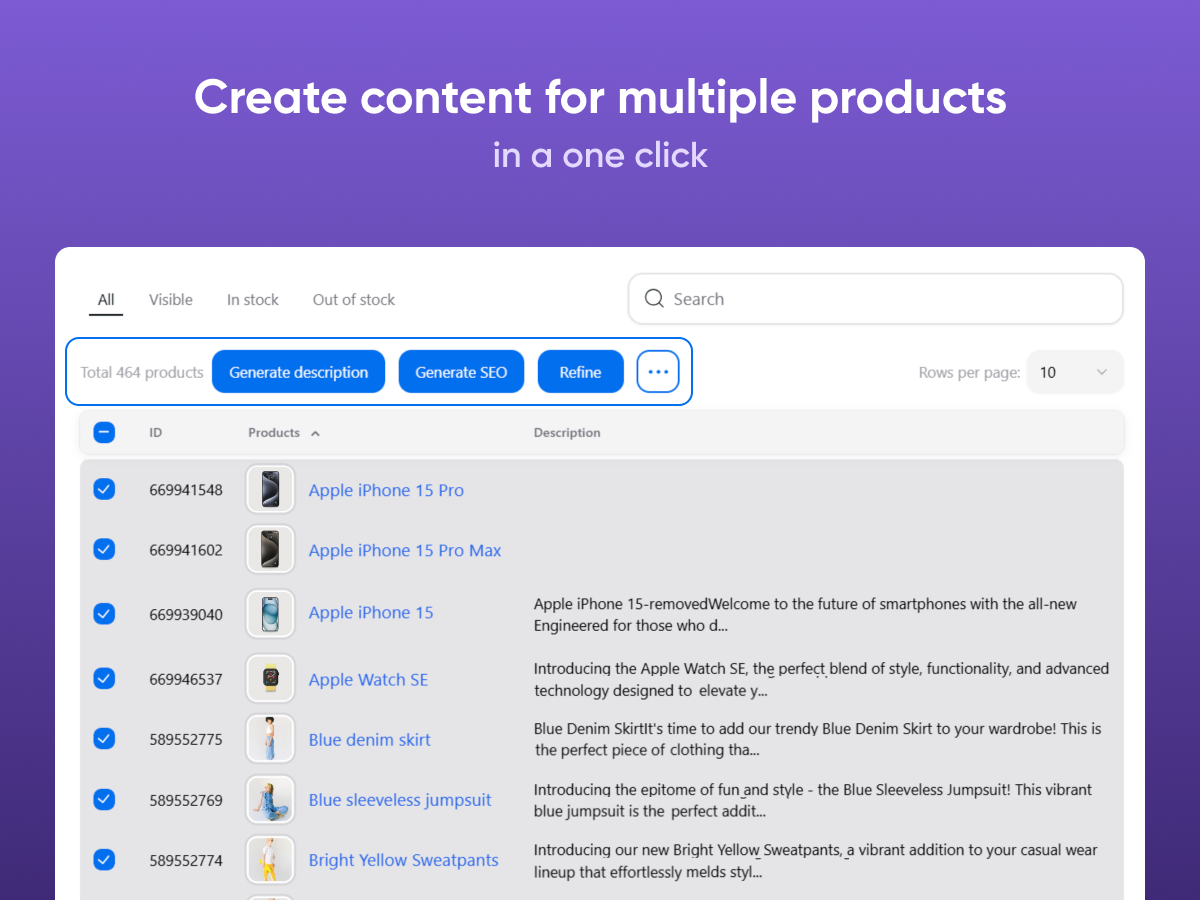Open the Rows per page dropdown

pos(1075,372)
